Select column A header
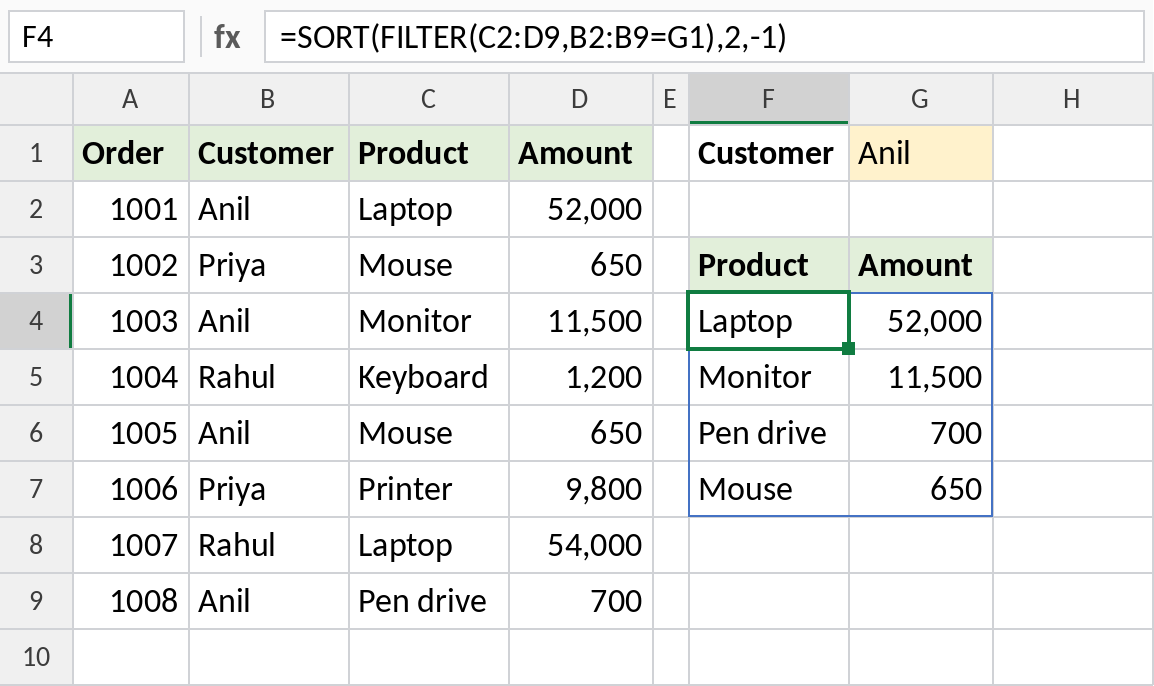This screenshot has height=686, width=1154. coord(130,99)
